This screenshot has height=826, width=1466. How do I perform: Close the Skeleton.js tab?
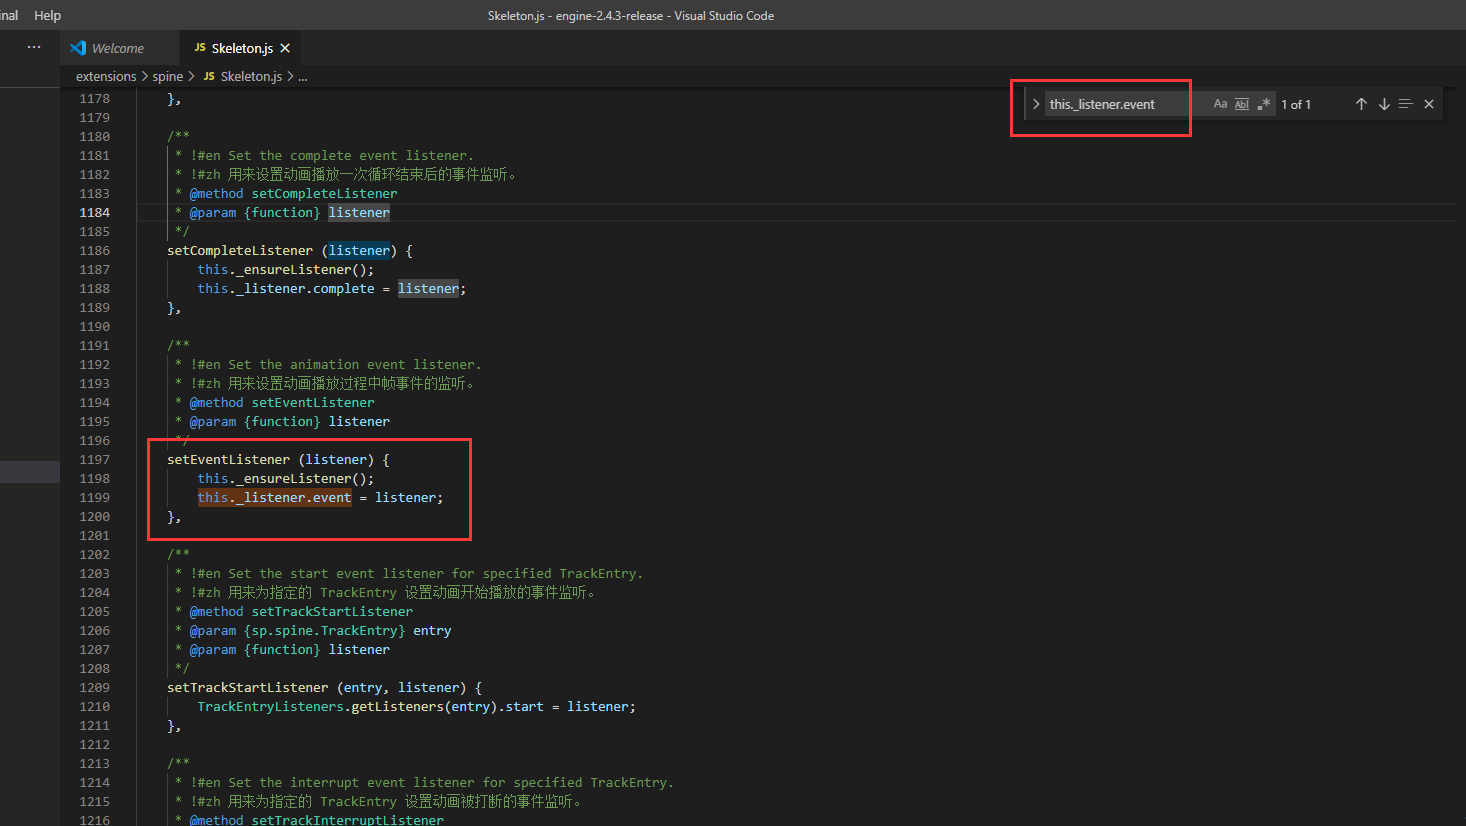pos(285,48)
